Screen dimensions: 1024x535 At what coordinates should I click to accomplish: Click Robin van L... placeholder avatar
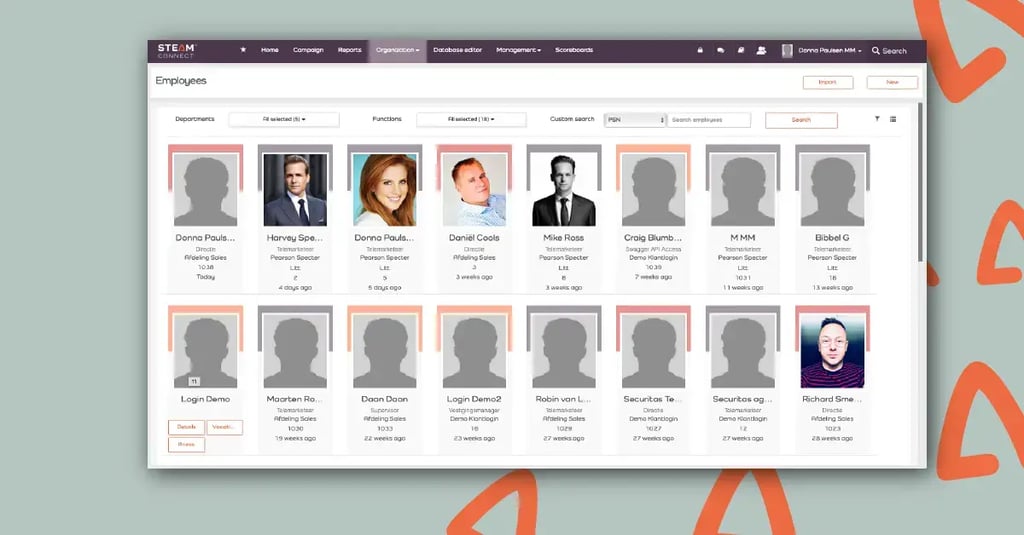[564, 351]
